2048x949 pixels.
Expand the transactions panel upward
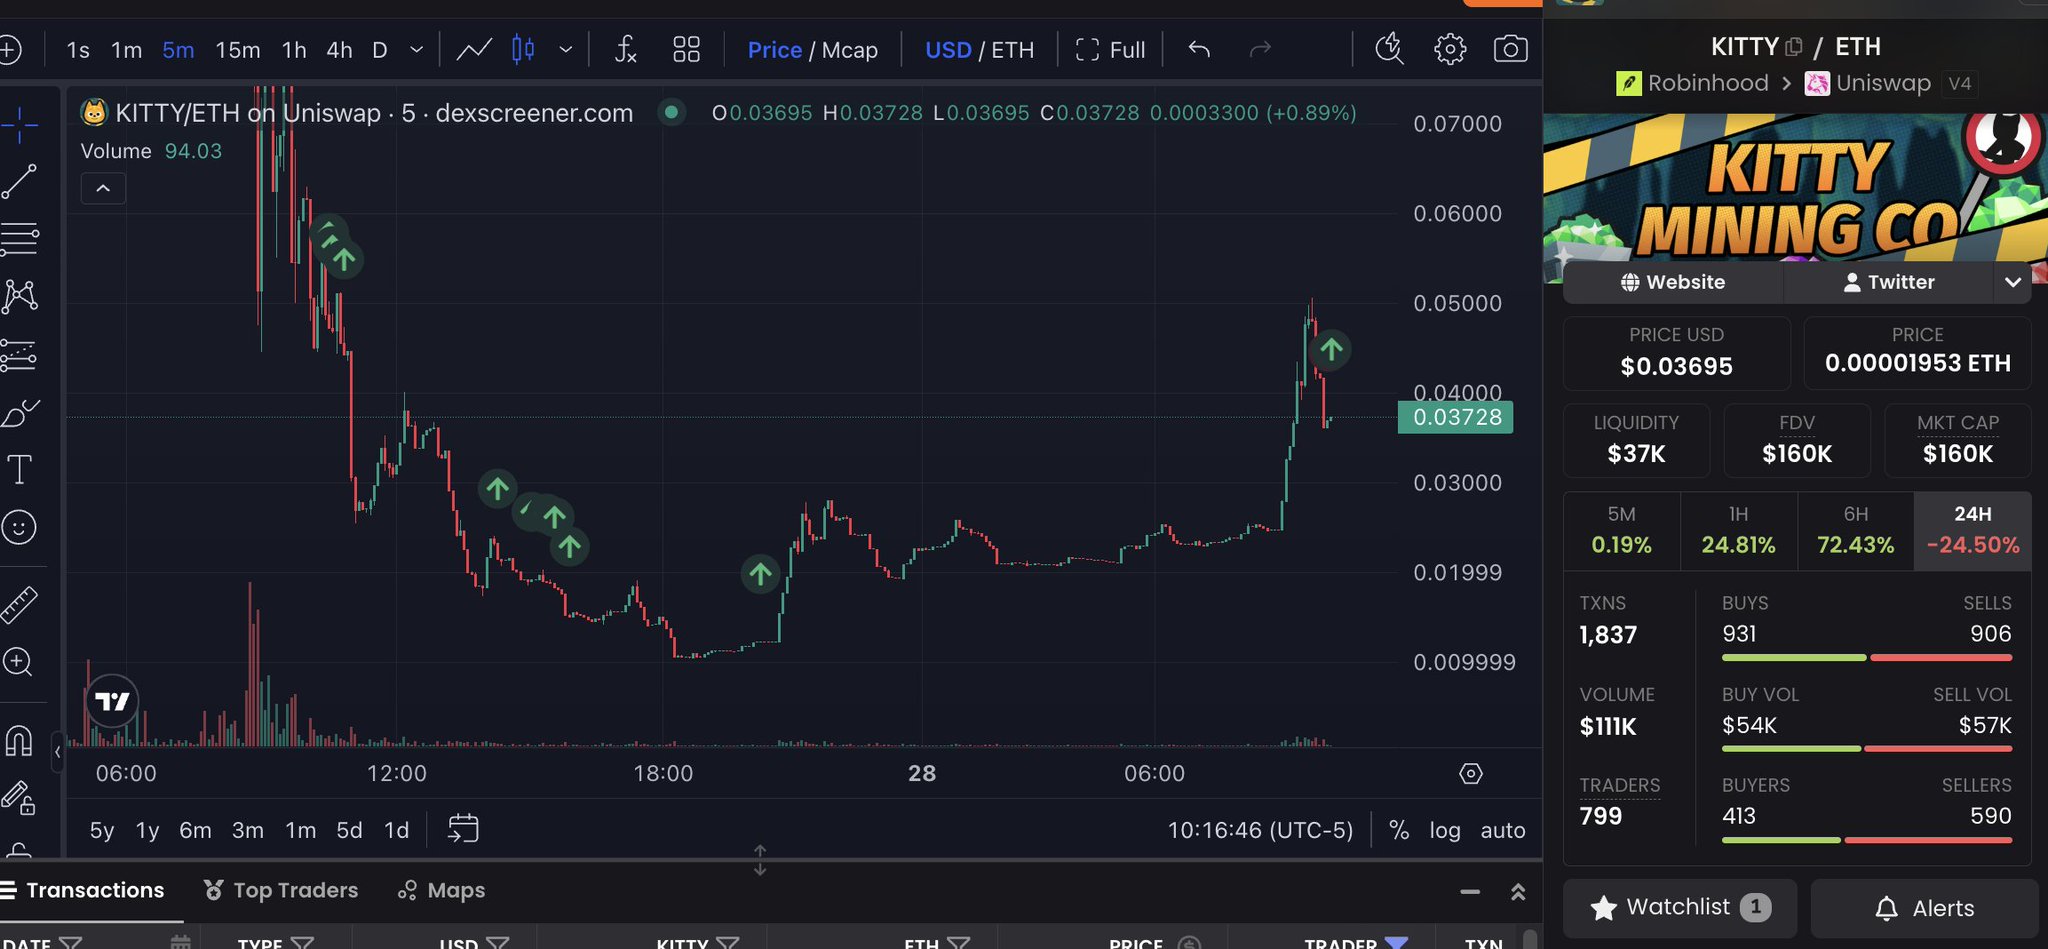(x=1518, y=891)
